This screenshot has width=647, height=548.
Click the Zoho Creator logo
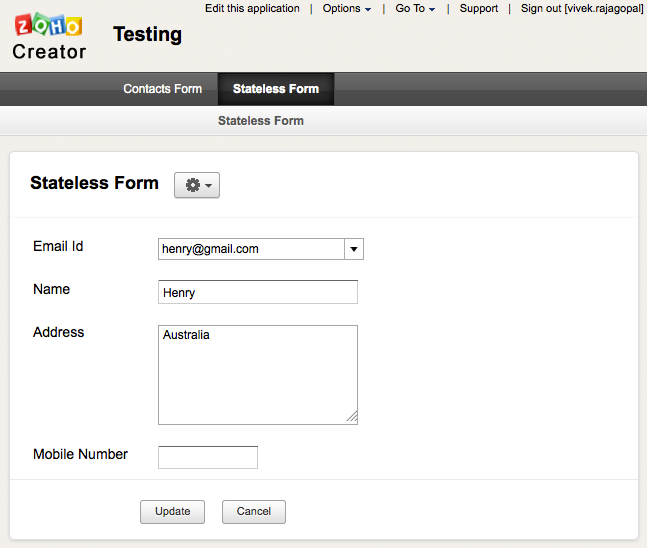[49, 37]
